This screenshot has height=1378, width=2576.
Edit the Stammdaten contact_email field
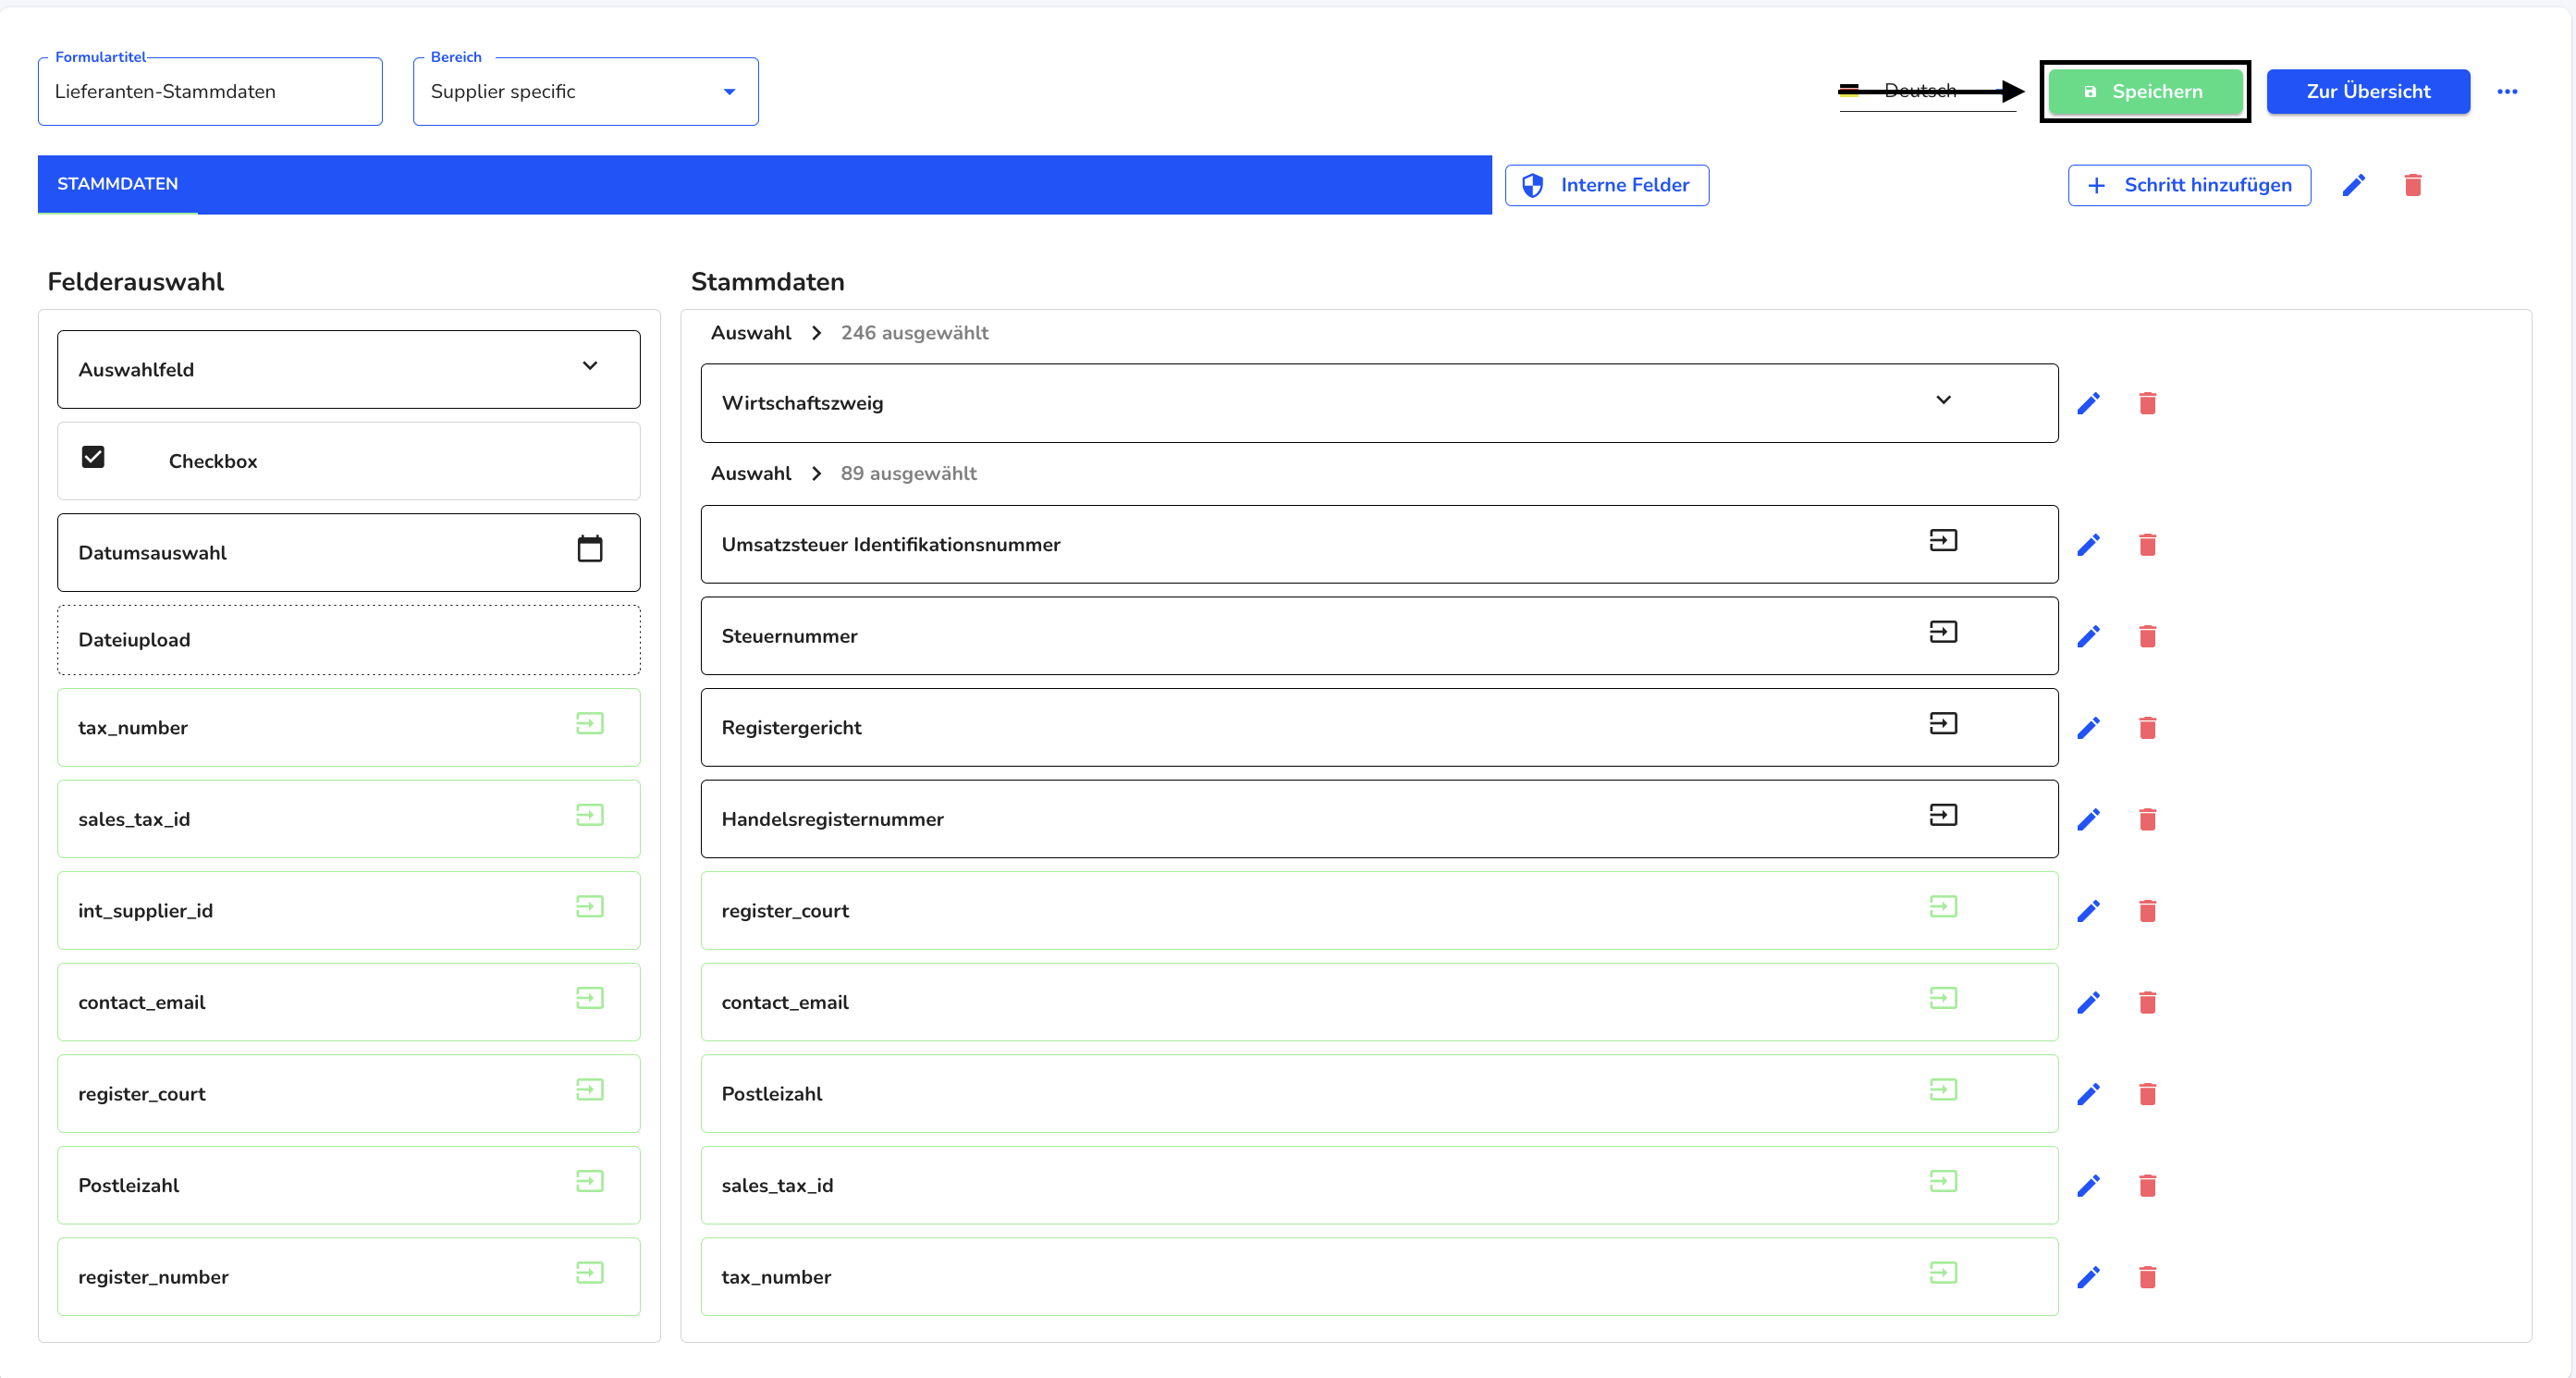2088,1002
